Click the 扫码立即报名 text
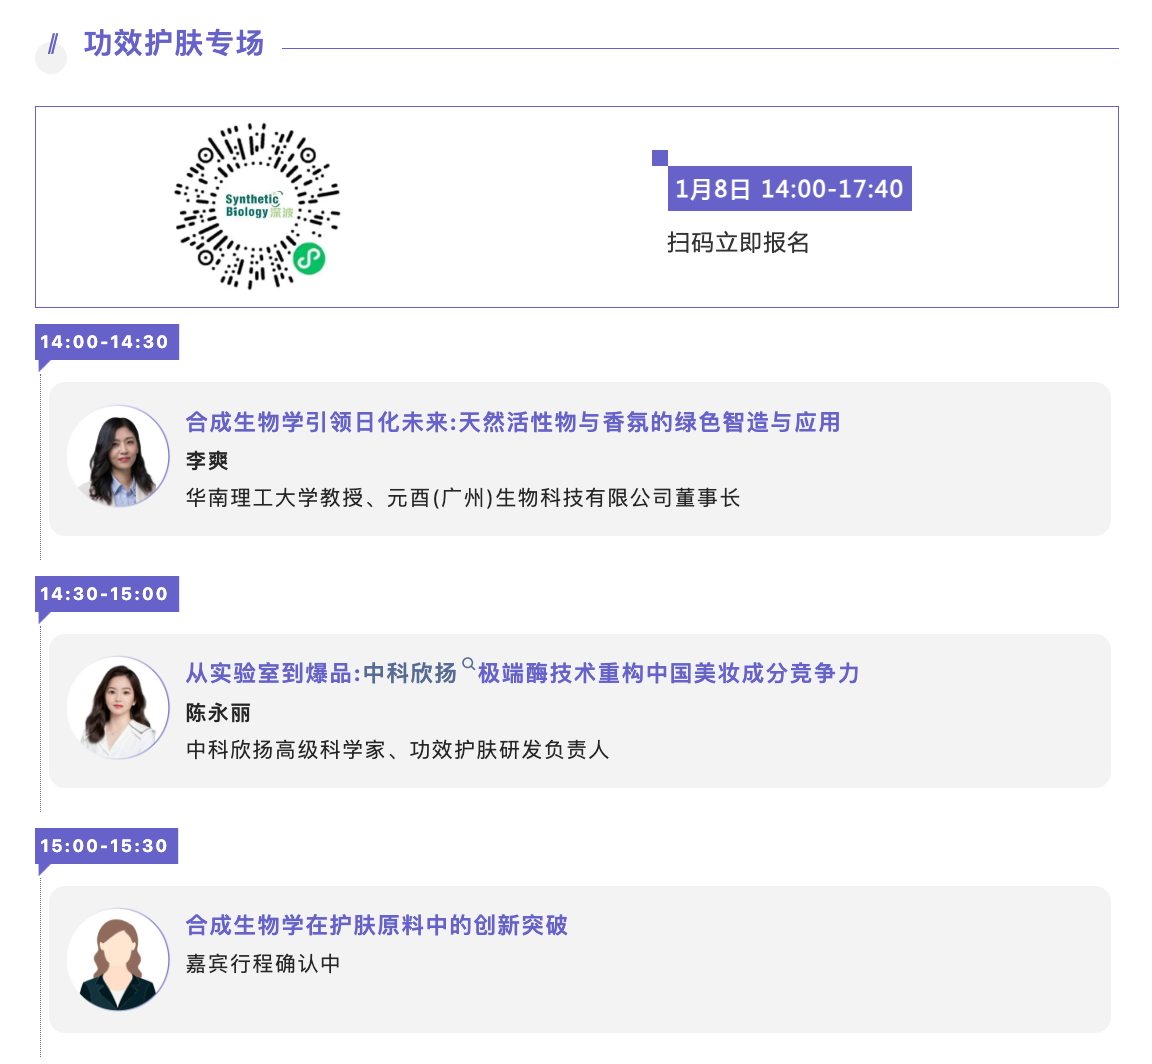Screen dimensions: 1152x1064 point(737,243)
